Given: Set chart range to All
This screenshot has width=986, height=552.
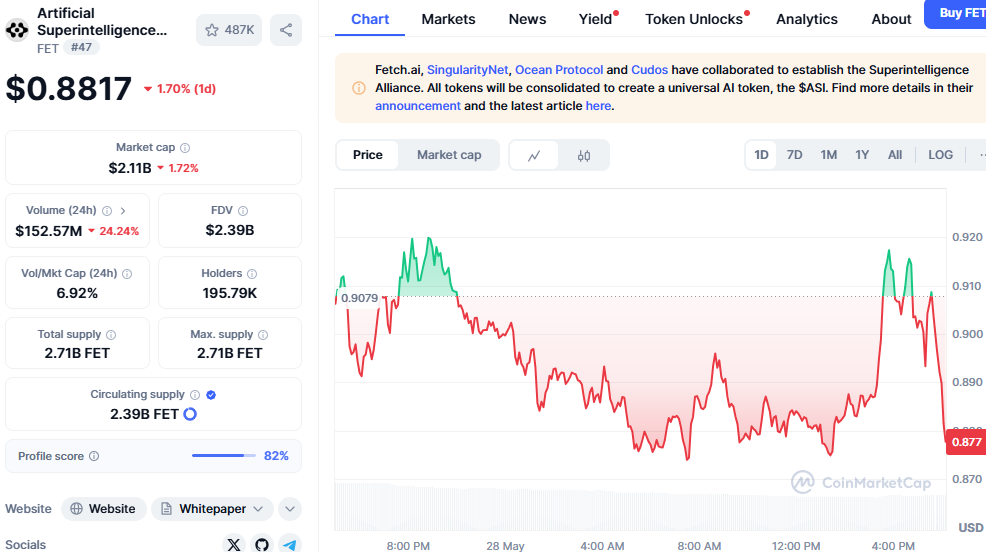Looking at the screenshot, I should [x=894, y=155].
